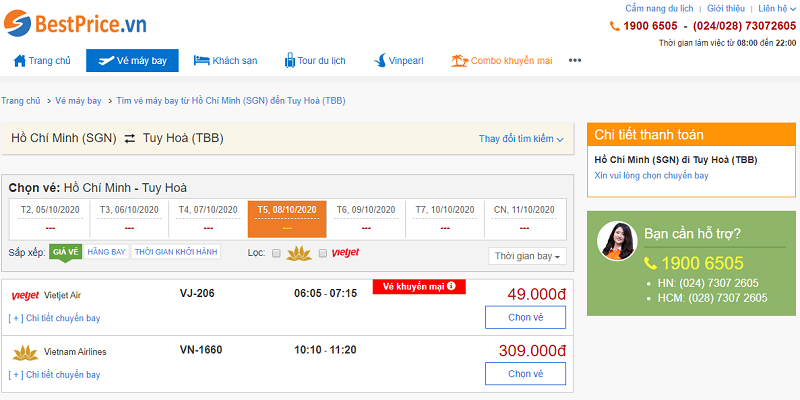The image size is (800, 400).
Task: Select date T6, 09/10/2020
Action: point(366,219)
